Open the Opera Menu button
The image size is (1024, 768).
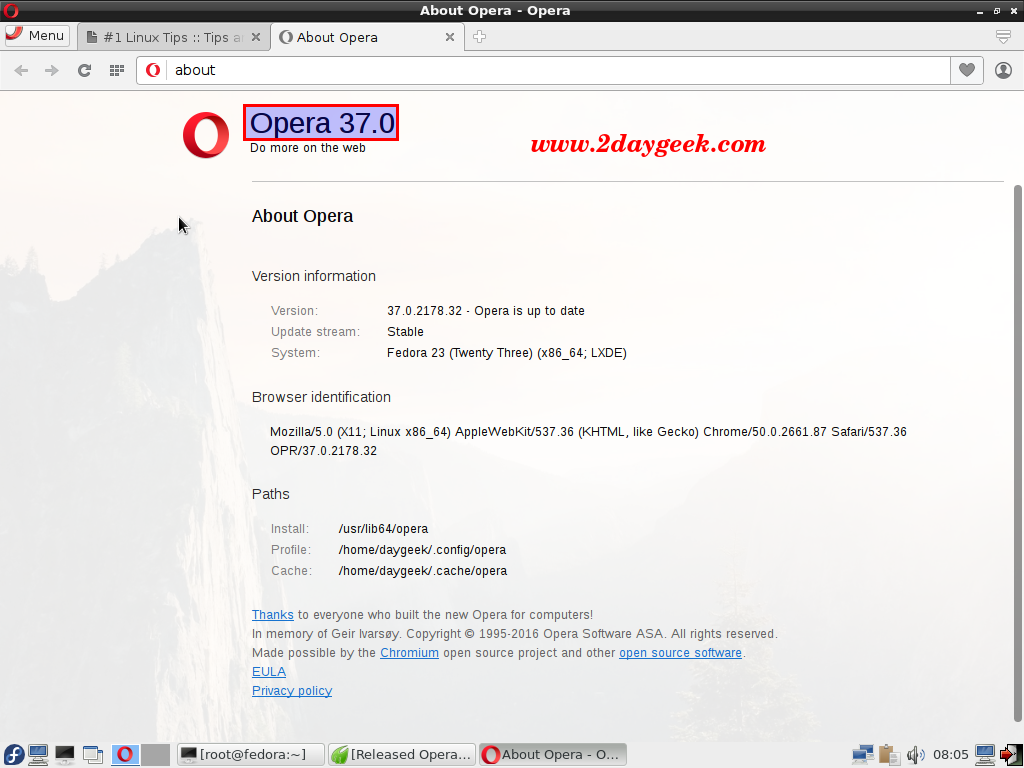(x=37, y=35)
